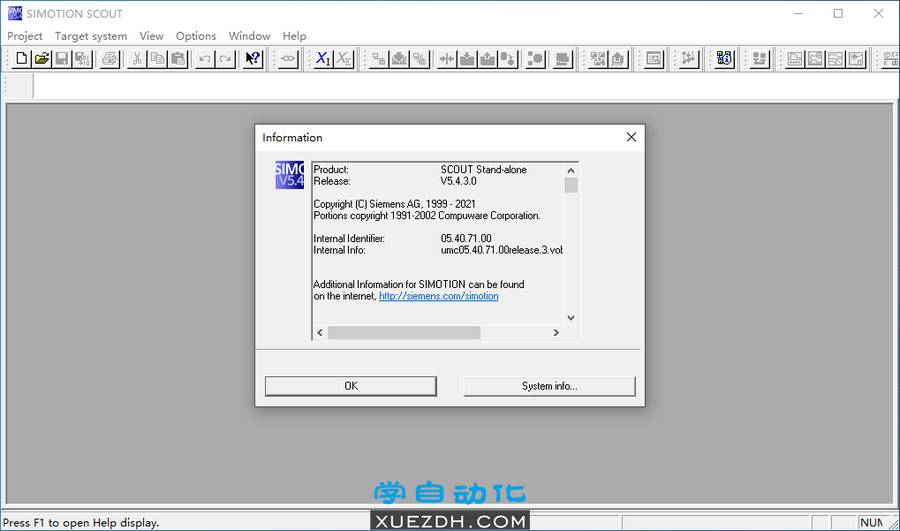This screenshot has width=900, height=531.
Task: Confirm the Information dialog with OK
Action: (x=351, y=386)
